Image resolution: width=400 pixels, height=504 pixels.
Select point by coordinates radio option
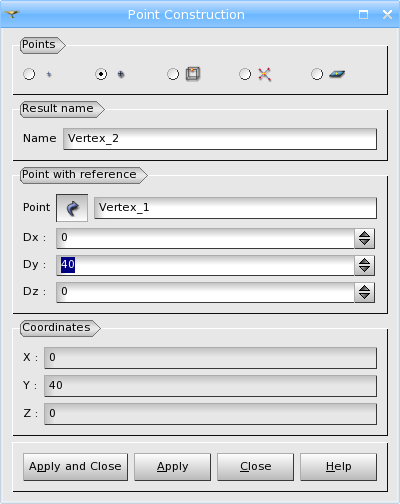click(29, 74)
